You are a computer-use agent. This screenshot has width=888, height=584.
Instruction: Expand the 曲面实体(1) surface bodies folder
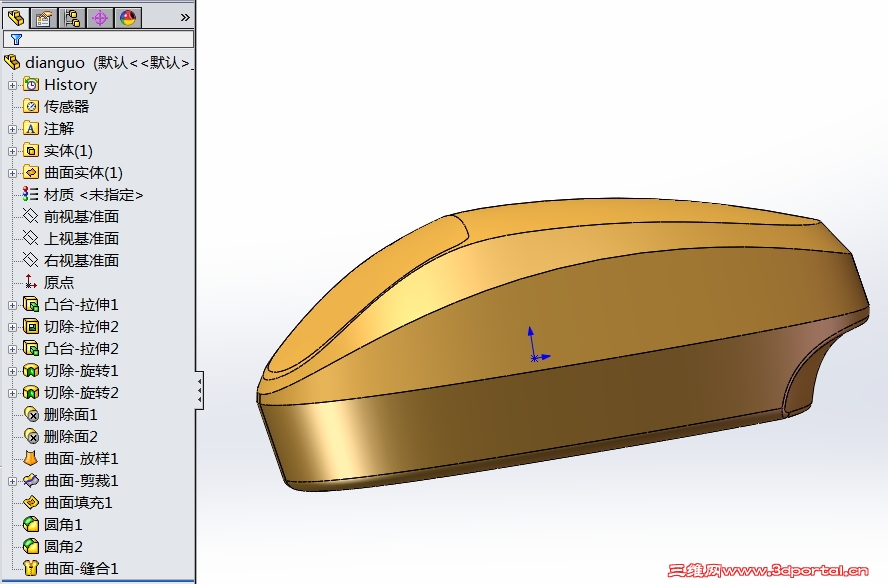point(12,173)
